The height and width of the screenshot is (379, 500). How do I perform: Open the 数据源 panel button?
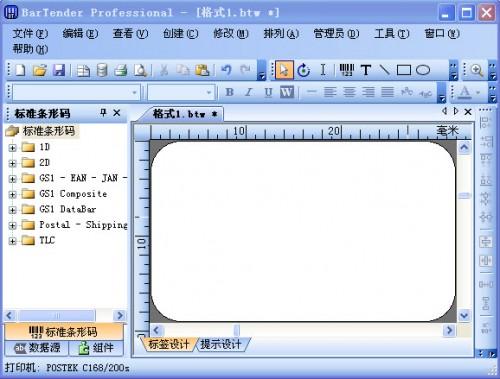click(x=37, y=348)
